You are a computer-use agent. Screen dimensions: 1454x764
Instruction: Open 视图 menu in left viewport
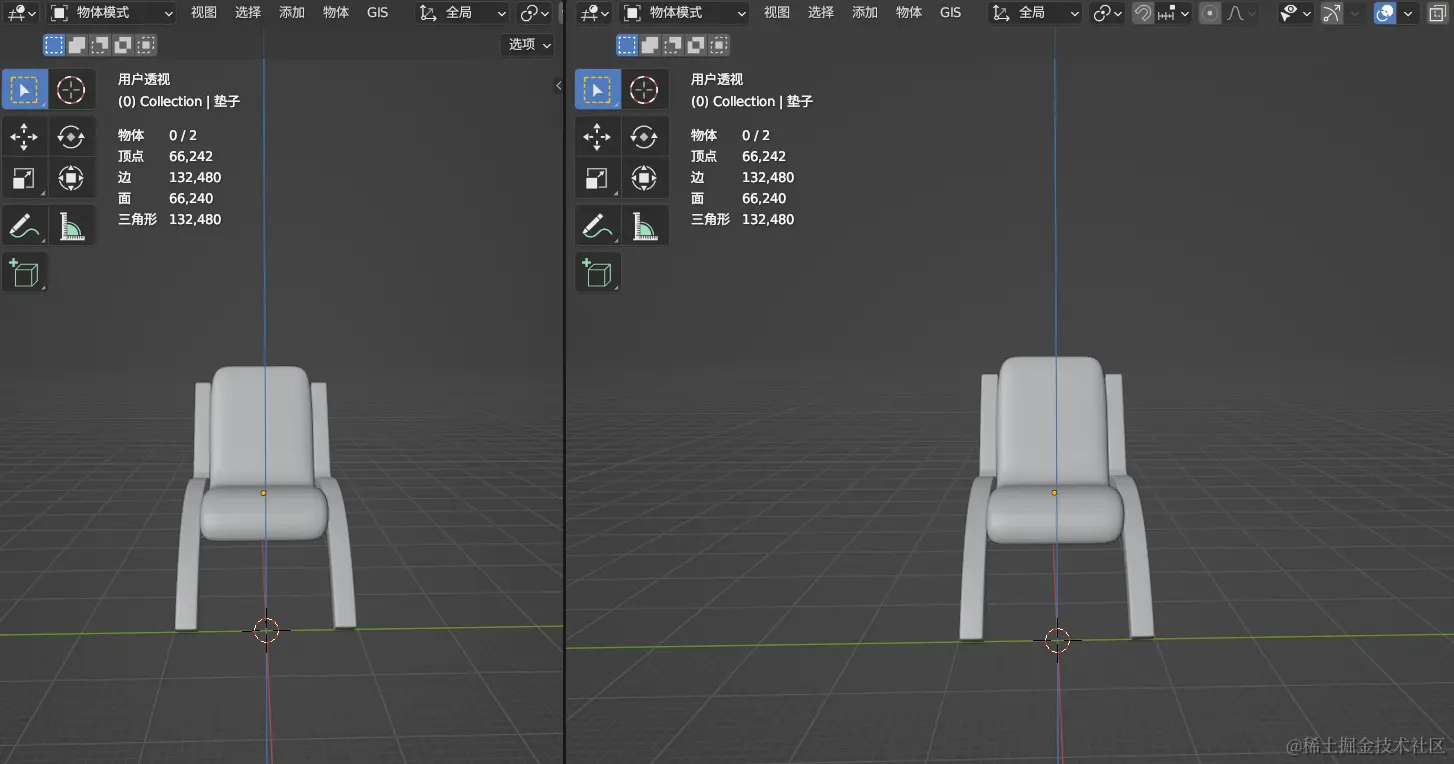tap(204, 13)
